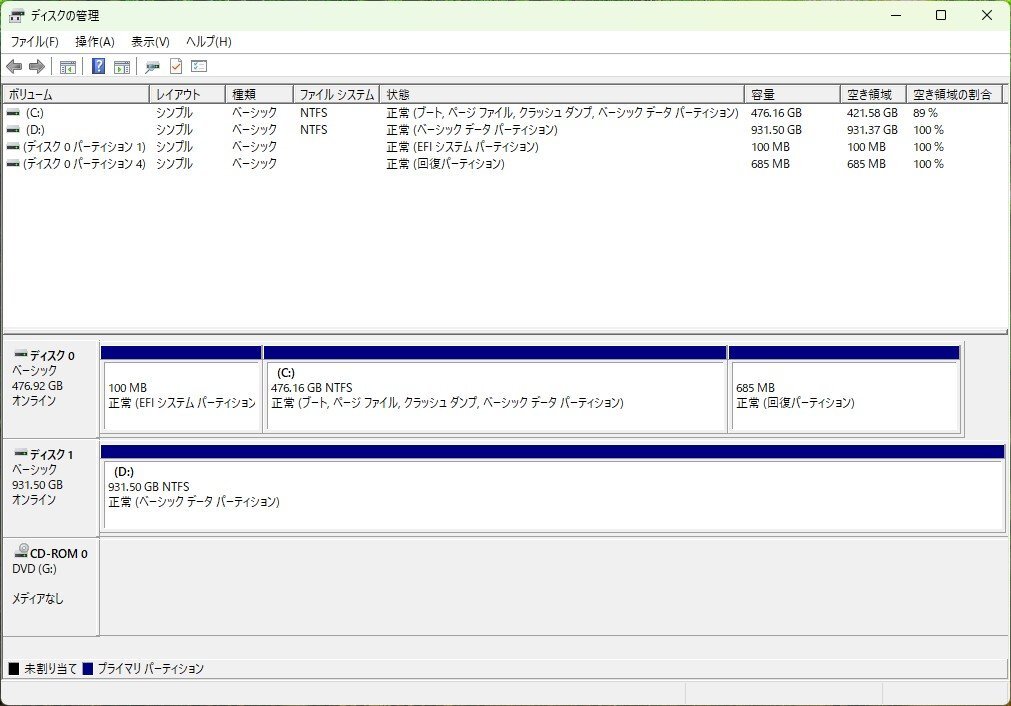Image resolution: width=1011 pixels, height=706 pixels.
Task: Select the (C:) volume name in list
Action: (x=35, y=113)
